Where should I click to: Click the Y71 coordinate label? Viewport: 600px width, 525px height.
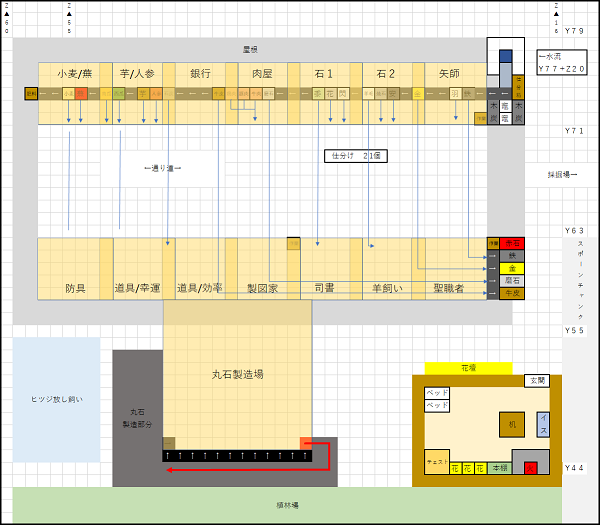[574, 131]
